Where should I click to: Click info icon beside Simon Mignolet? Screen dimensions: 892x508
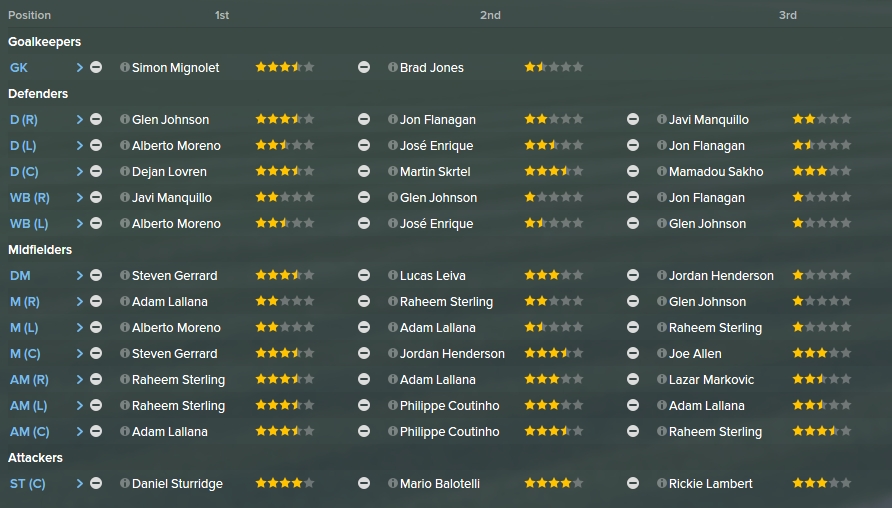124,67
